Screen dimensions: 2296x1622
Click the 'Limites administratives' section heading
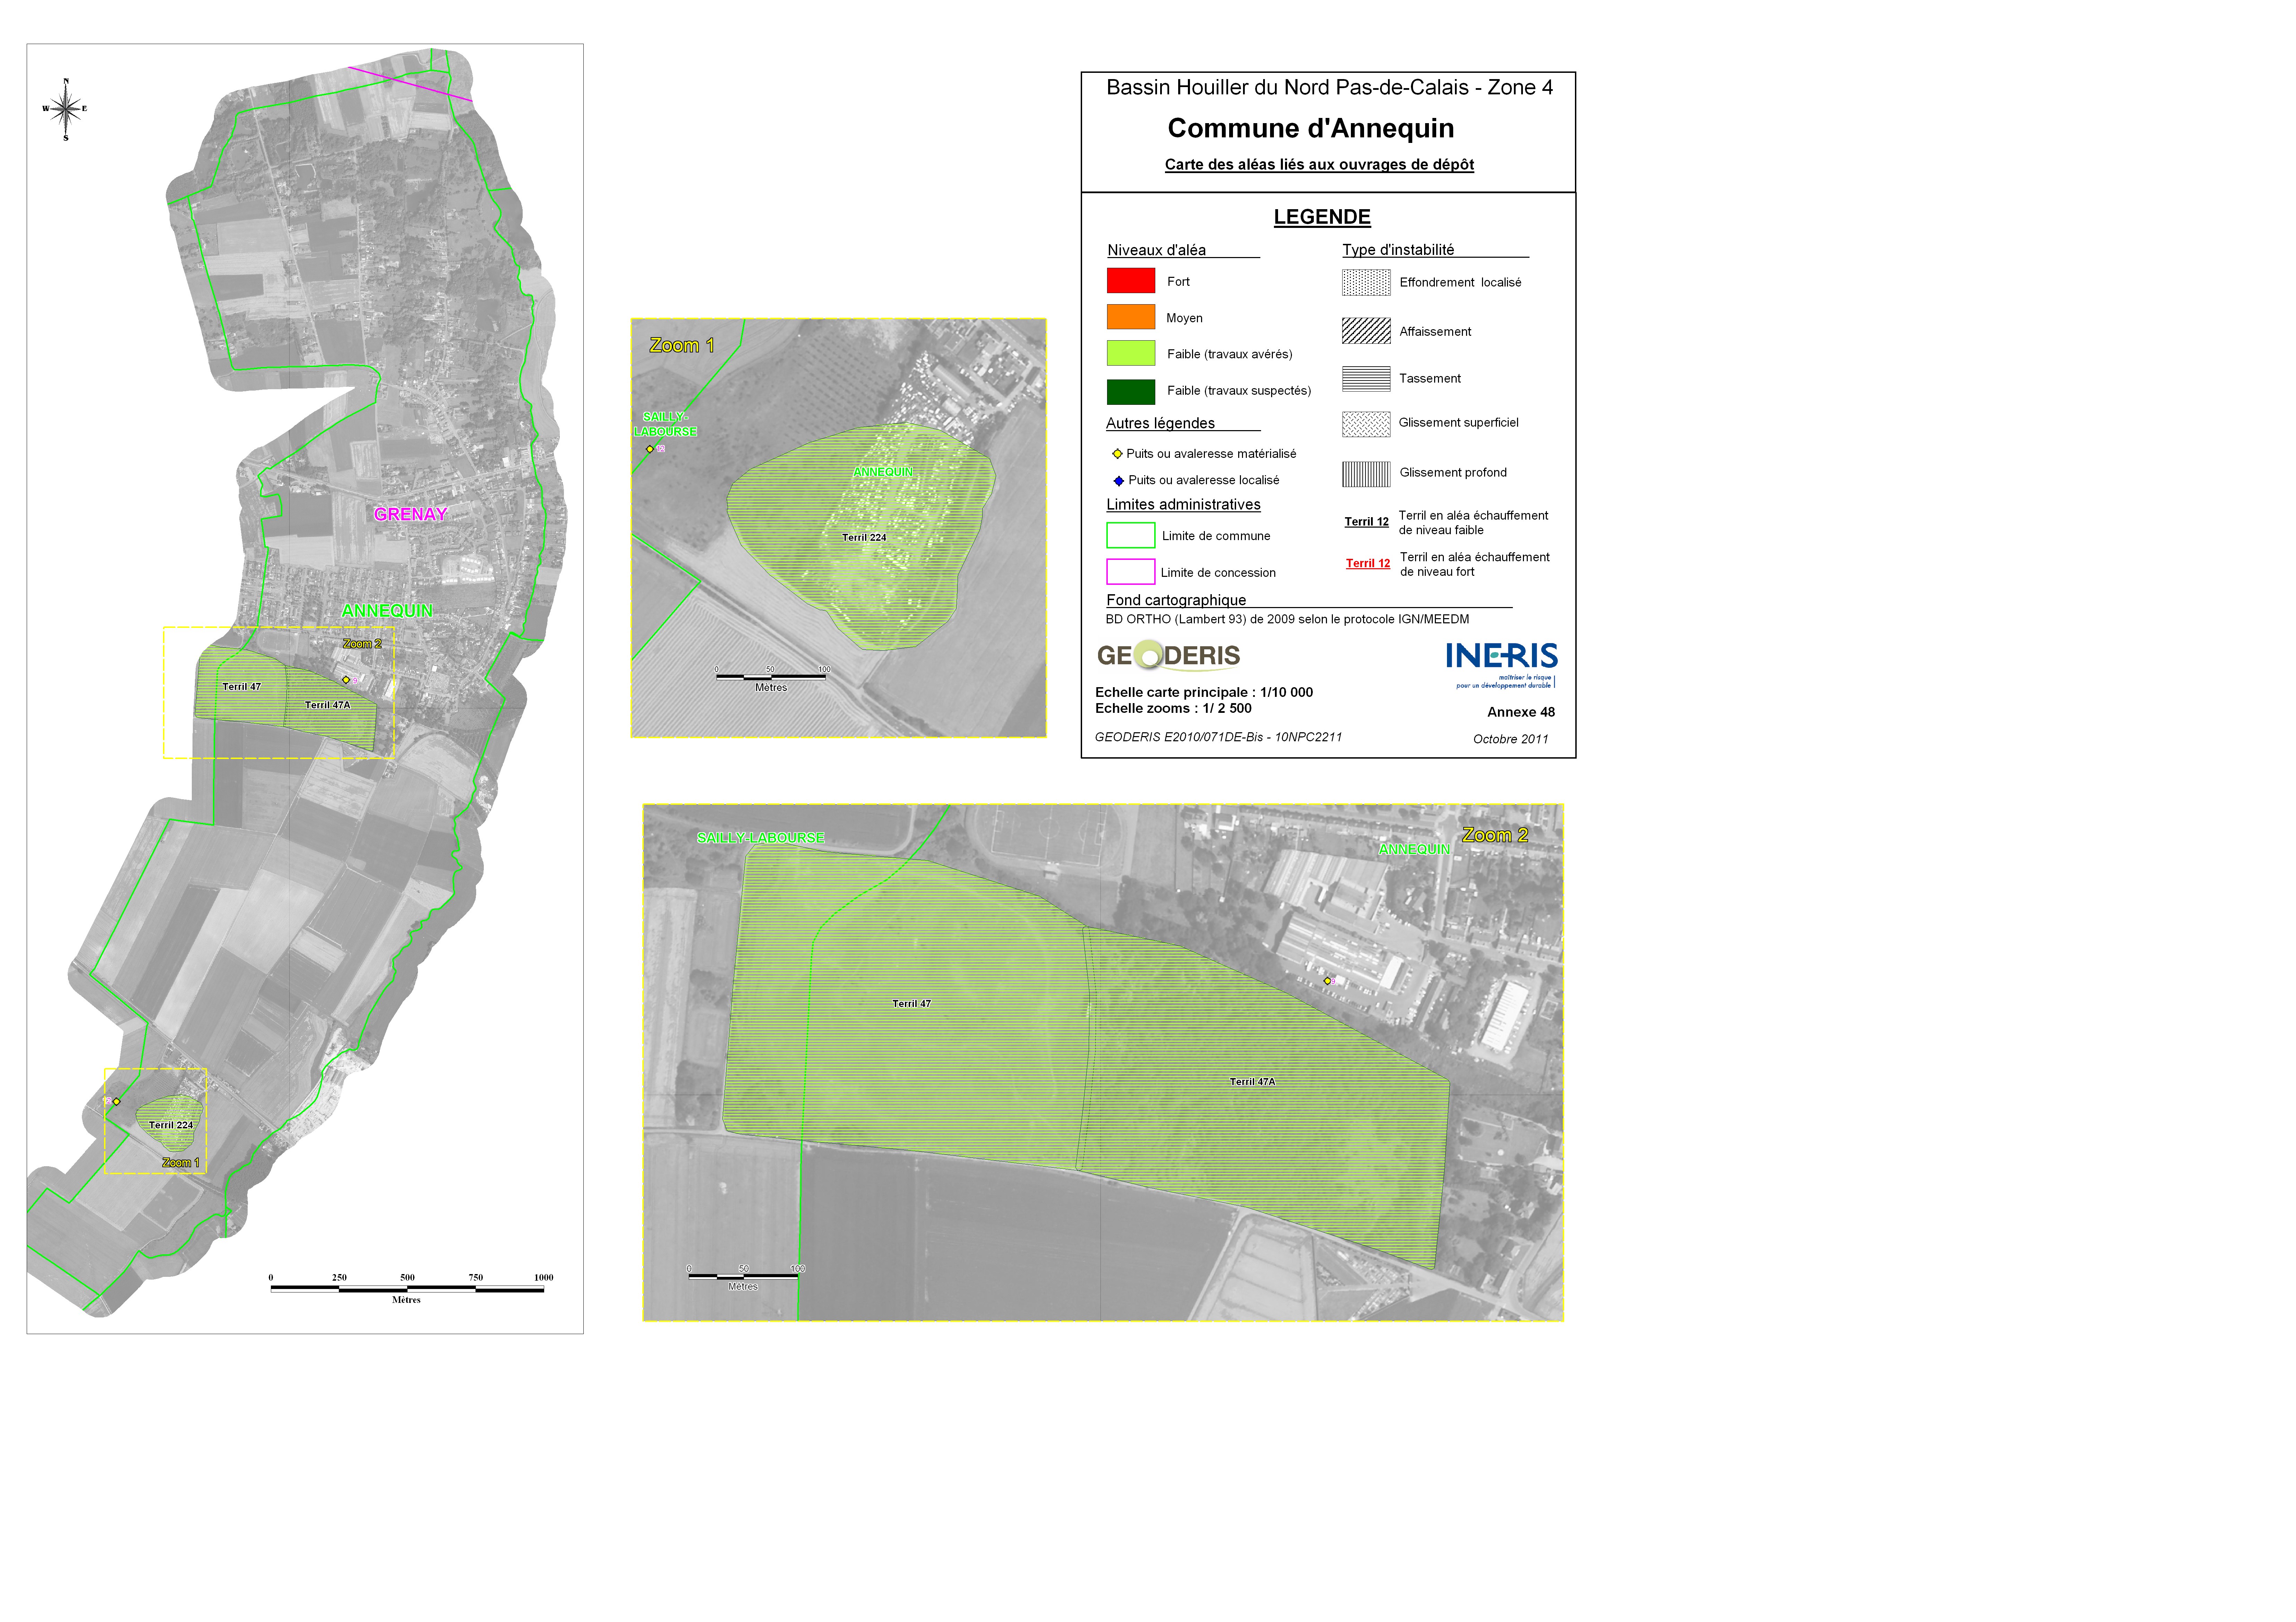point(1183,505)
